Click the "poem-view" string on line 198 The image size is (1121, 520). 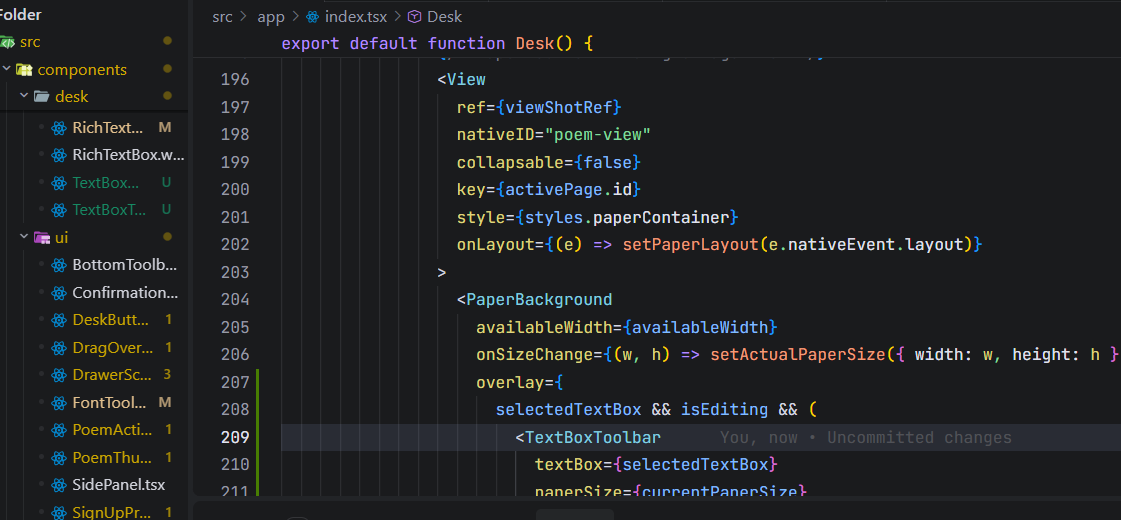tap(597, 134)
